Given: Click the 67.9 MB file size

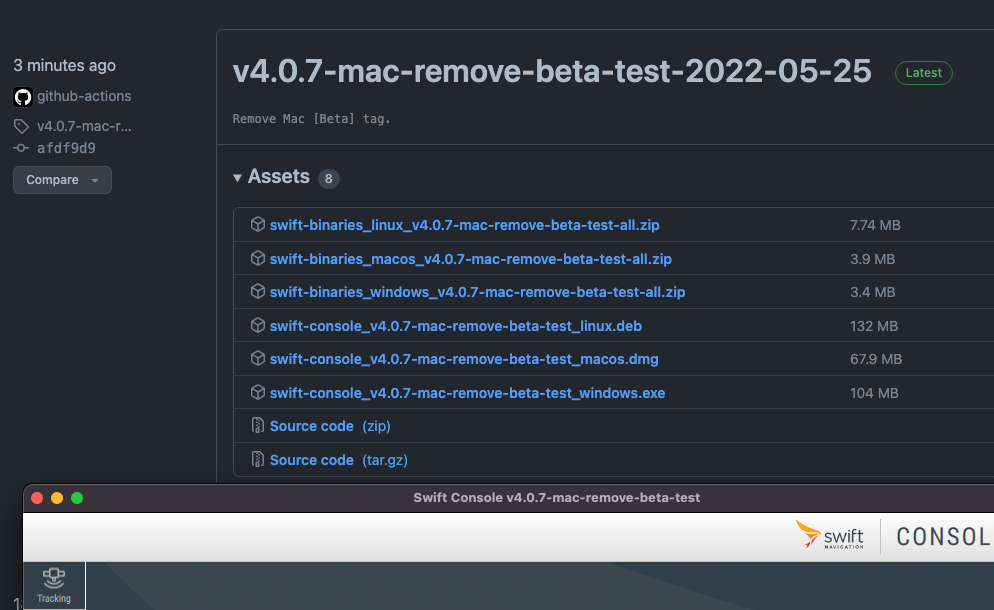Looking at the screenshot, I should pyautogui.click(x=875, y=359).
